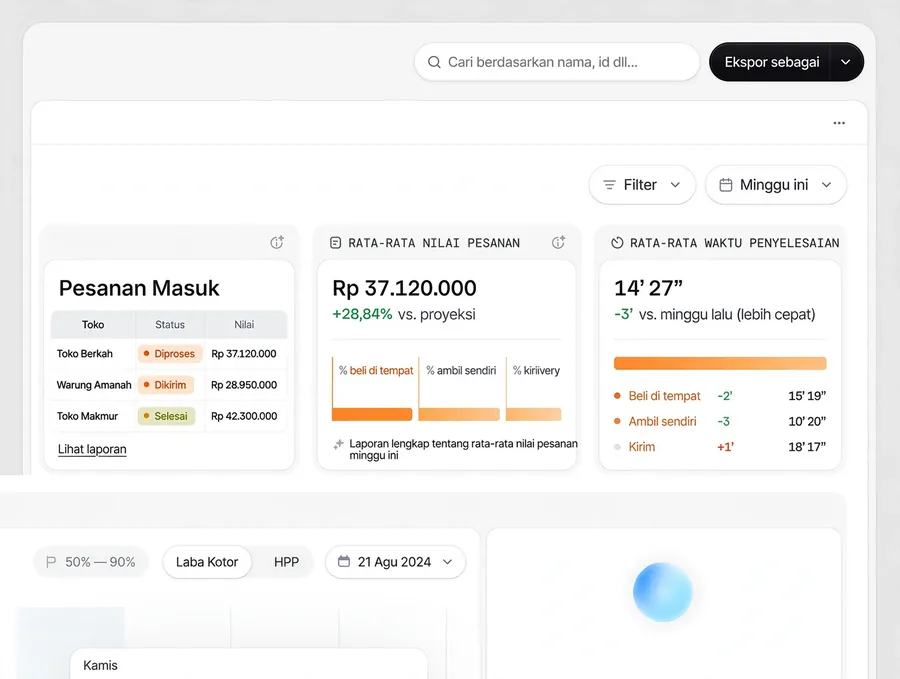Click the Status column header
900x679 pixels.
[170, 325]
